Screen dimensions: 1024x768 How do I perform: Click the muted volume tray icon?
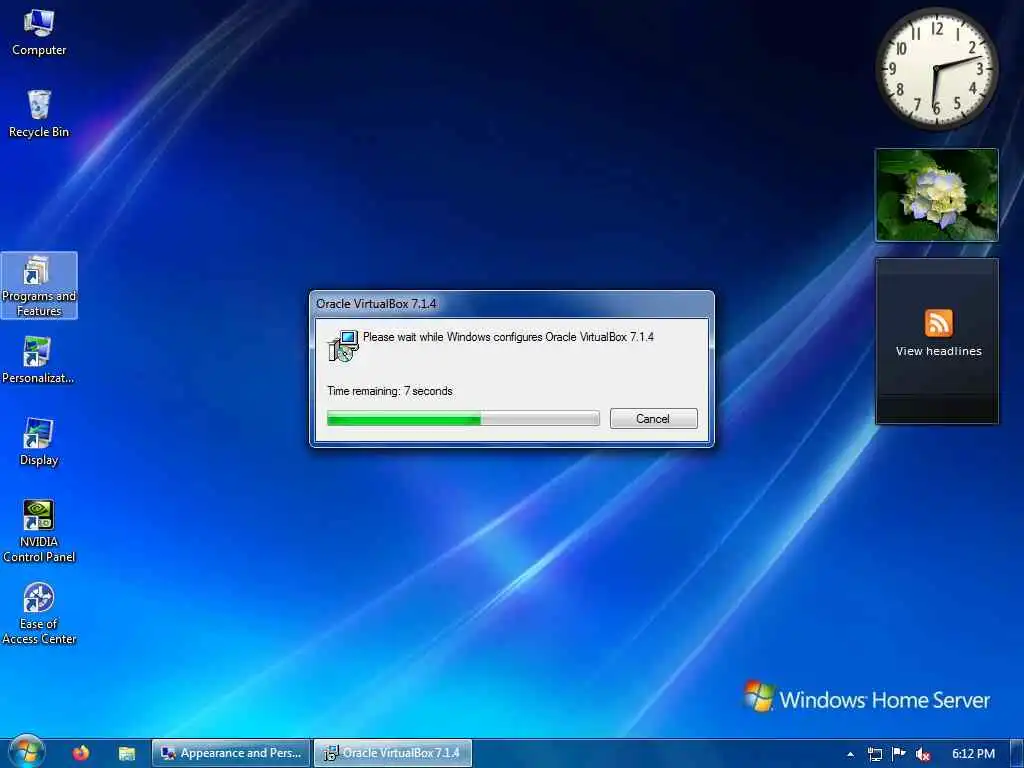point(923,754)
